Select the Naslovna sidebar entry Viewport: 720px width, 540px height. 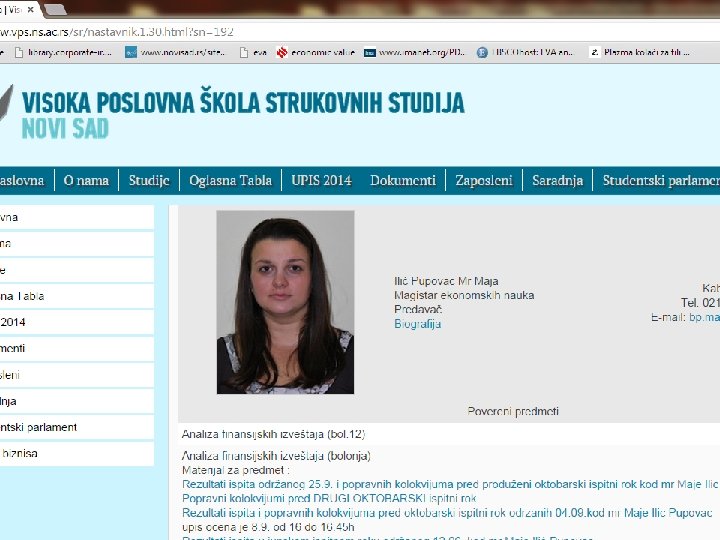[77, 217]
